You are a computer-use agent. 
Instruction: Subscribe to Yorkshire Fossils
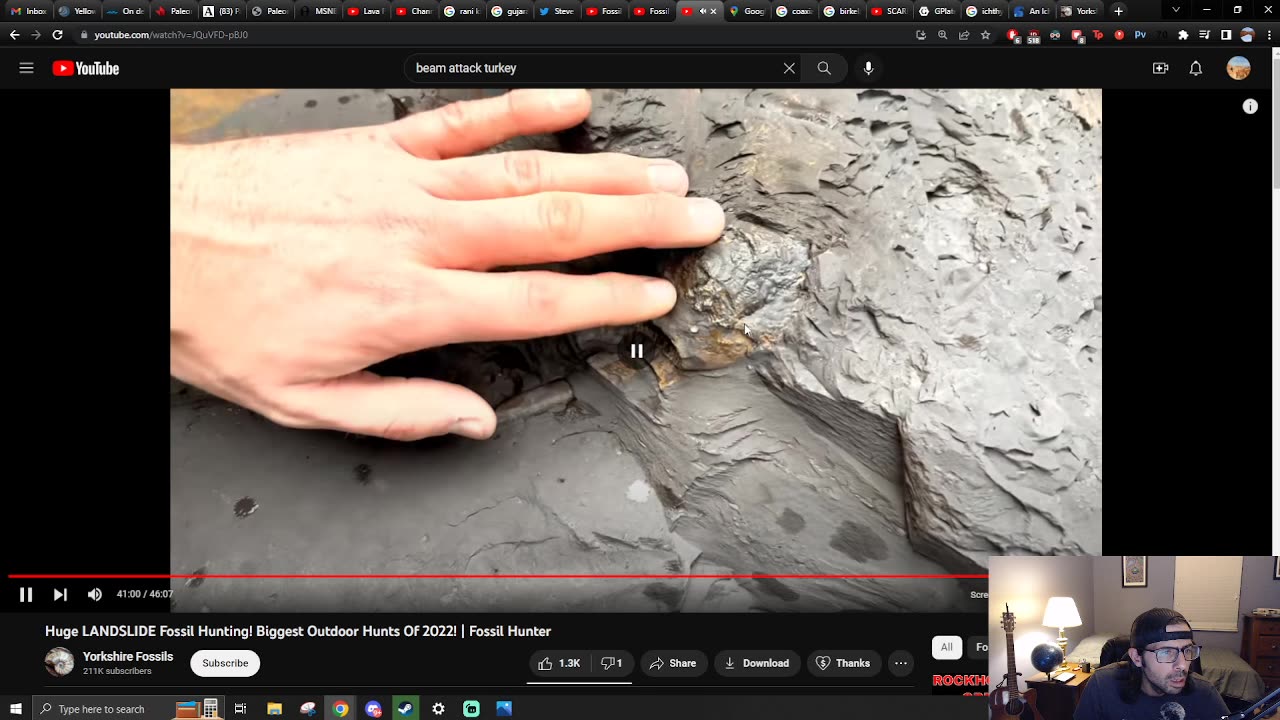click(225, 663)
